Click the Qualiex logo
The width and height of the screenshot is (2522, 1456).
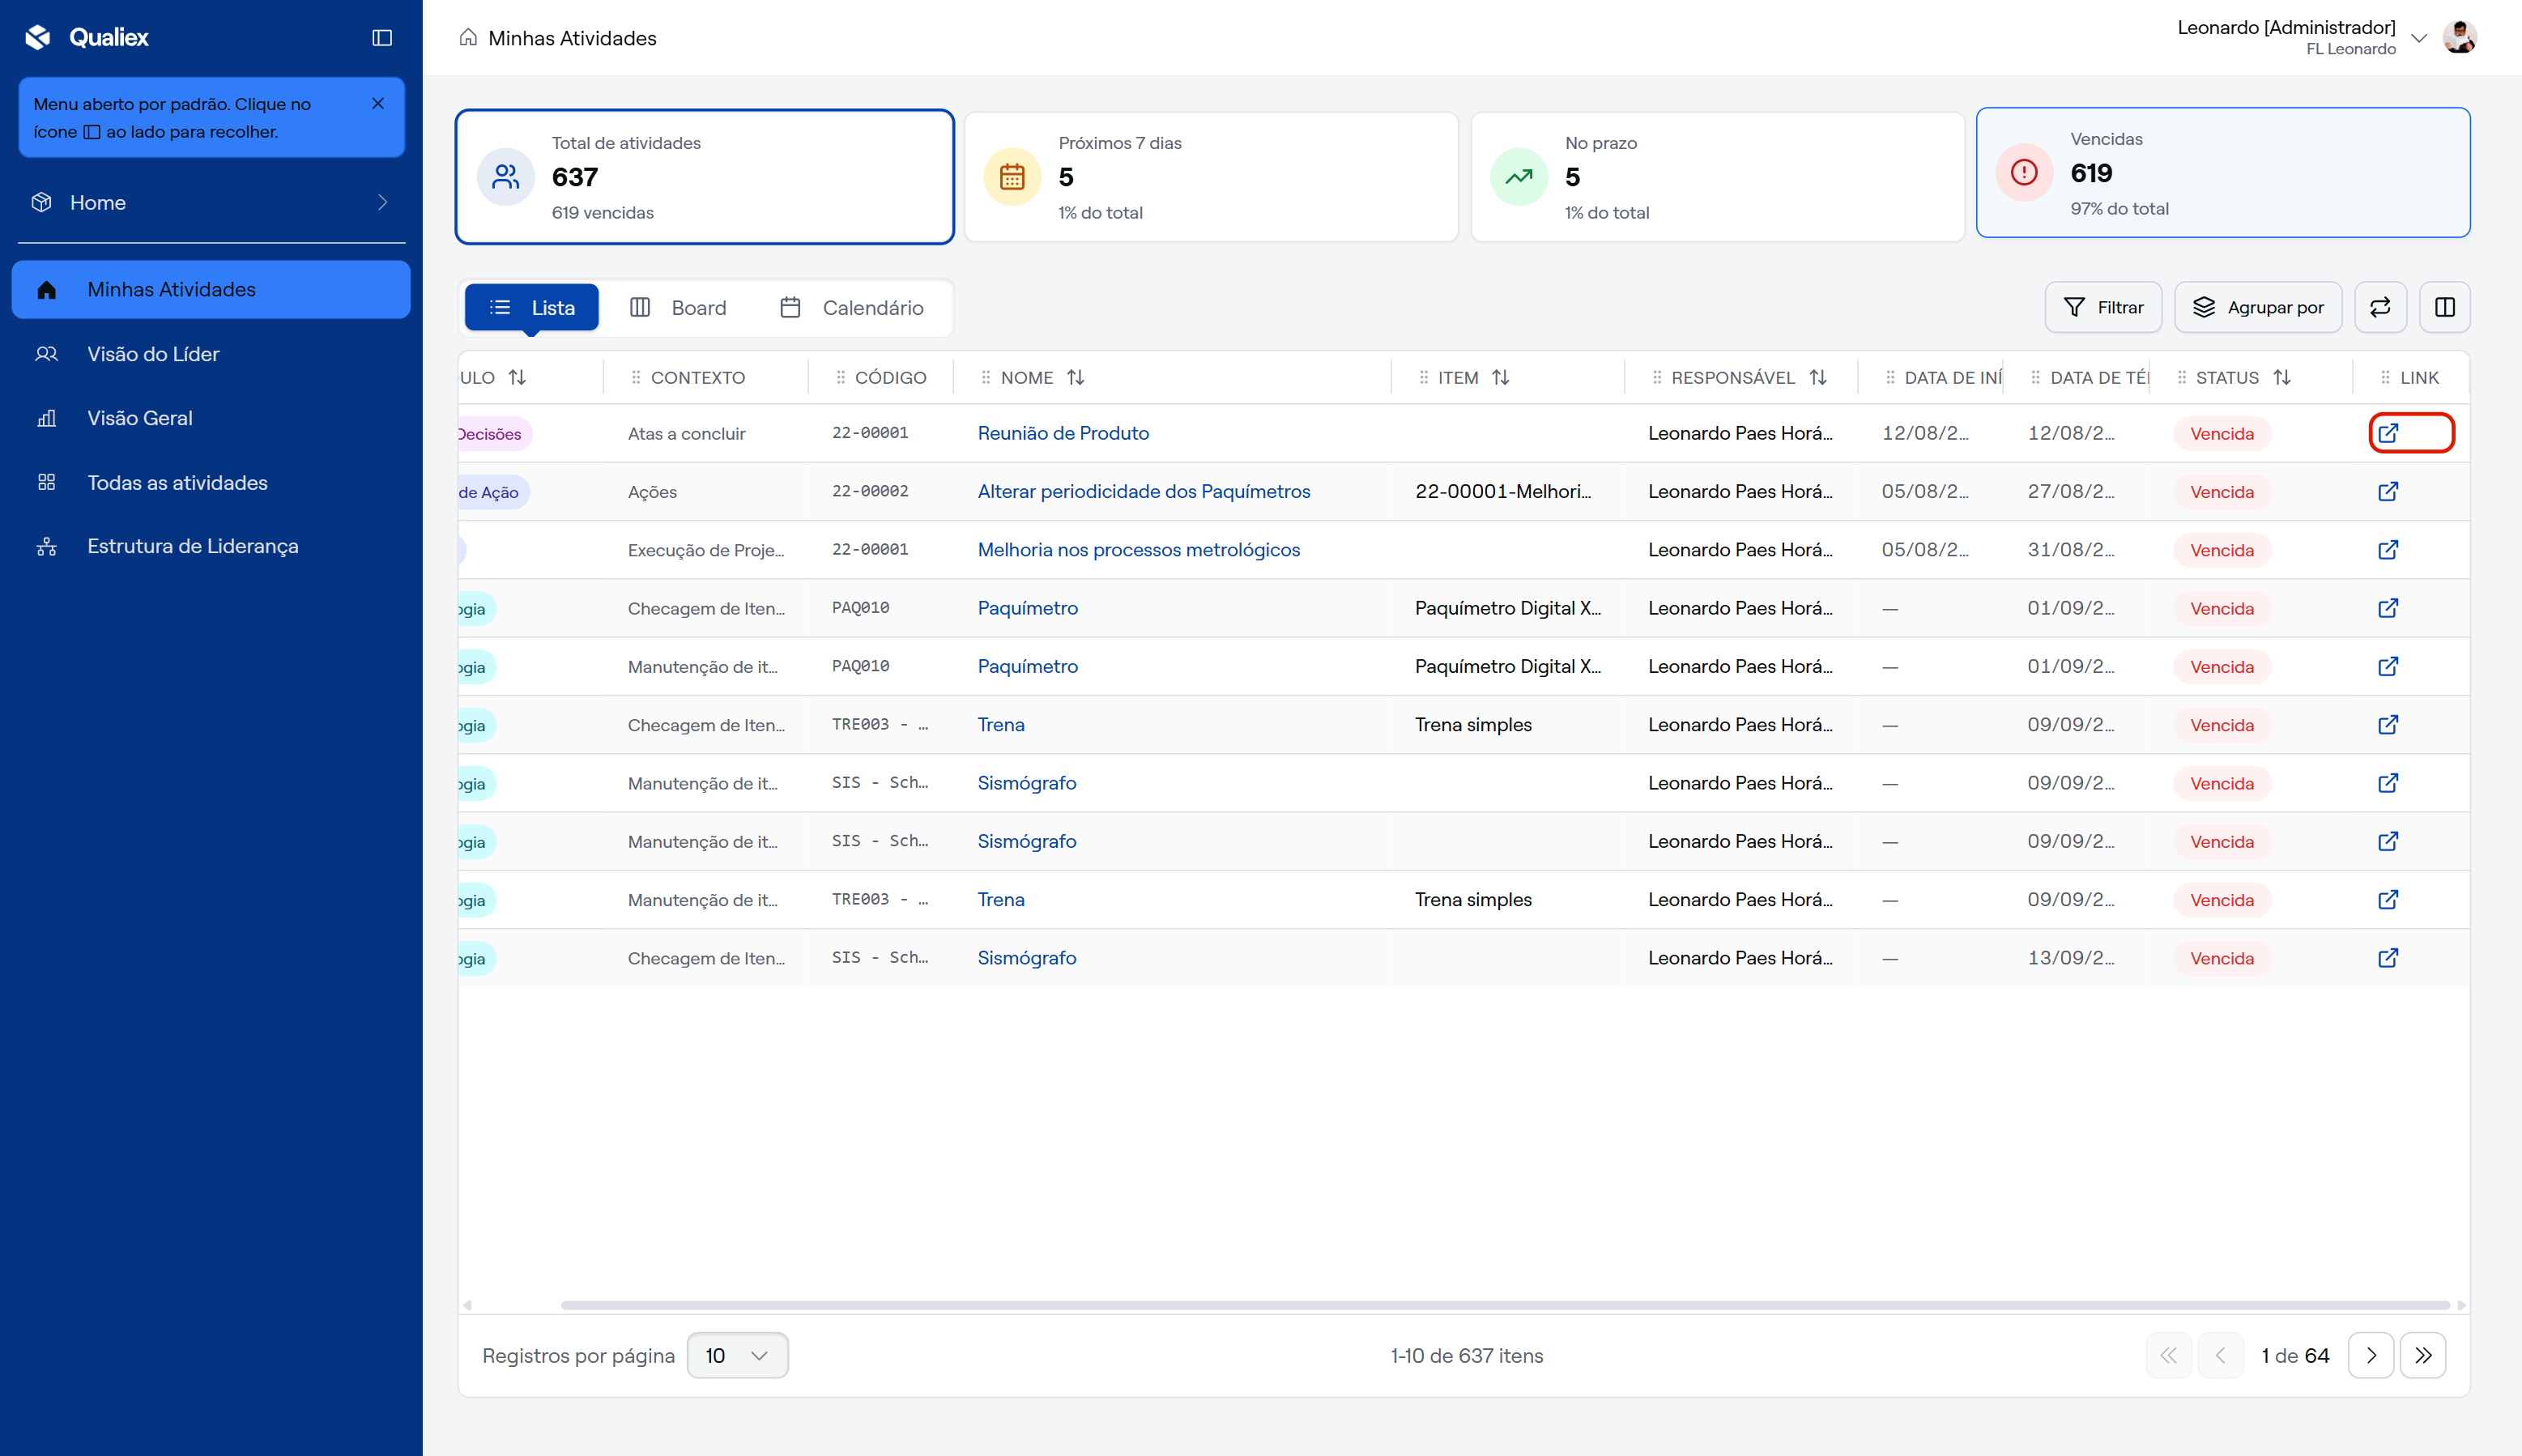coord(88,38)
